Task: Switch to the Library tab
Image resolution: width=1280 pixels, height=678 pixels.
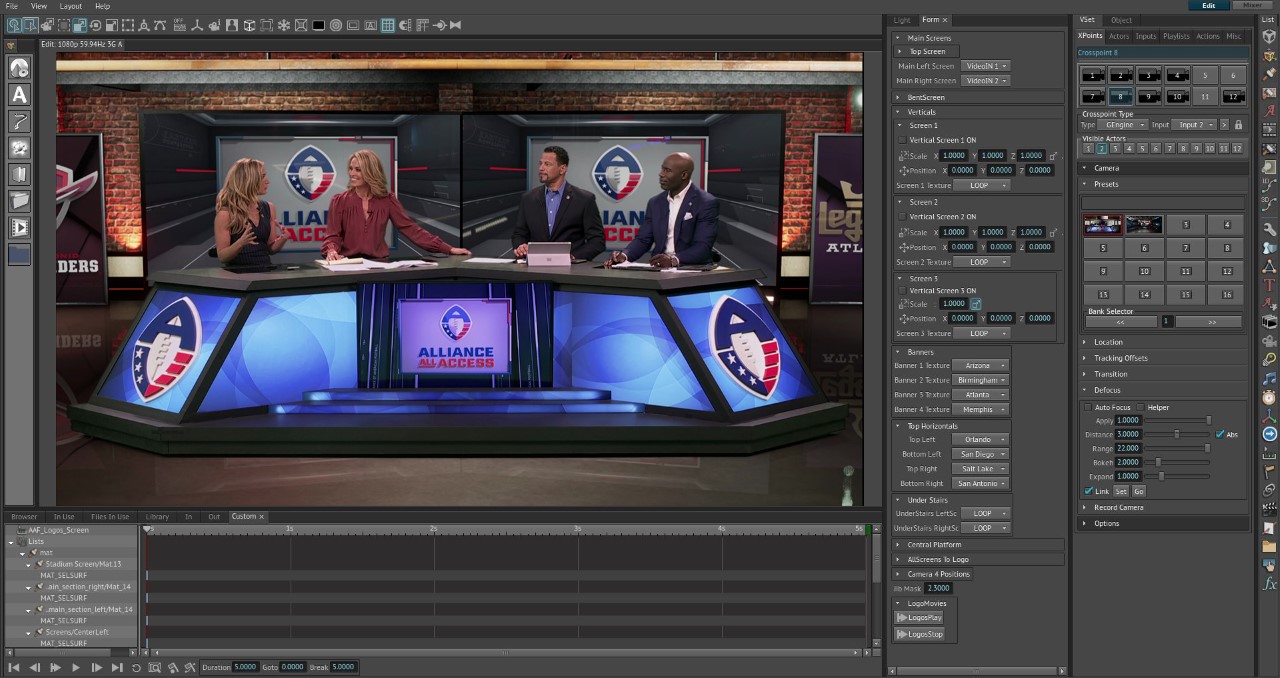Action: tap(157, 517)
